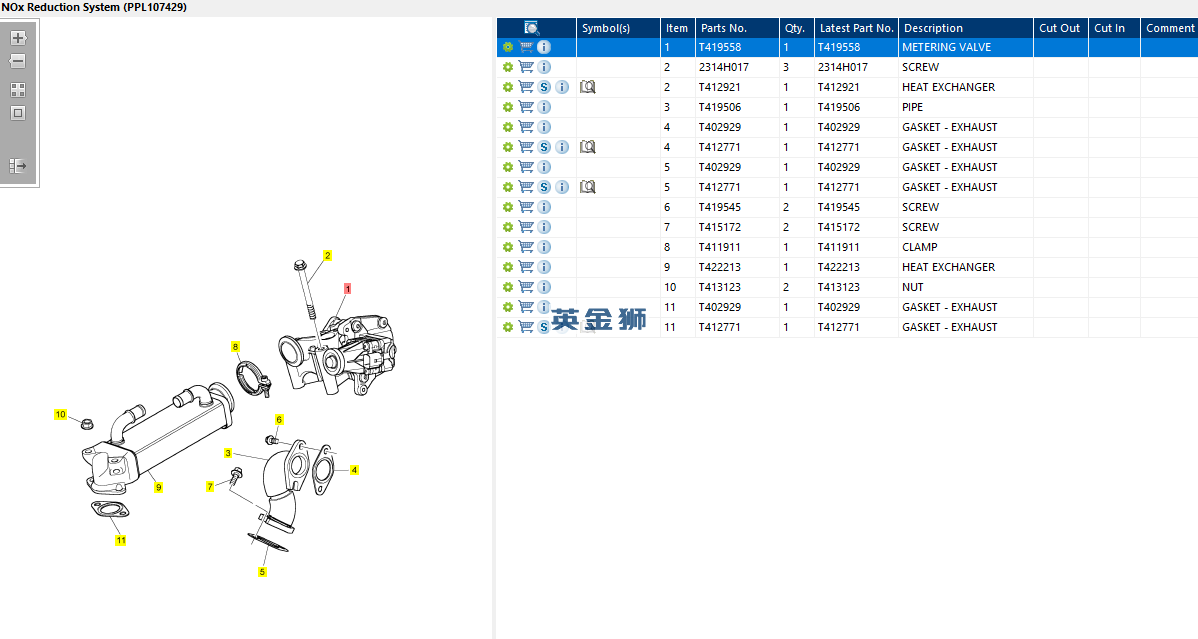
Task: Click green gear icon for CLAMP row
Action: [508, 247]
